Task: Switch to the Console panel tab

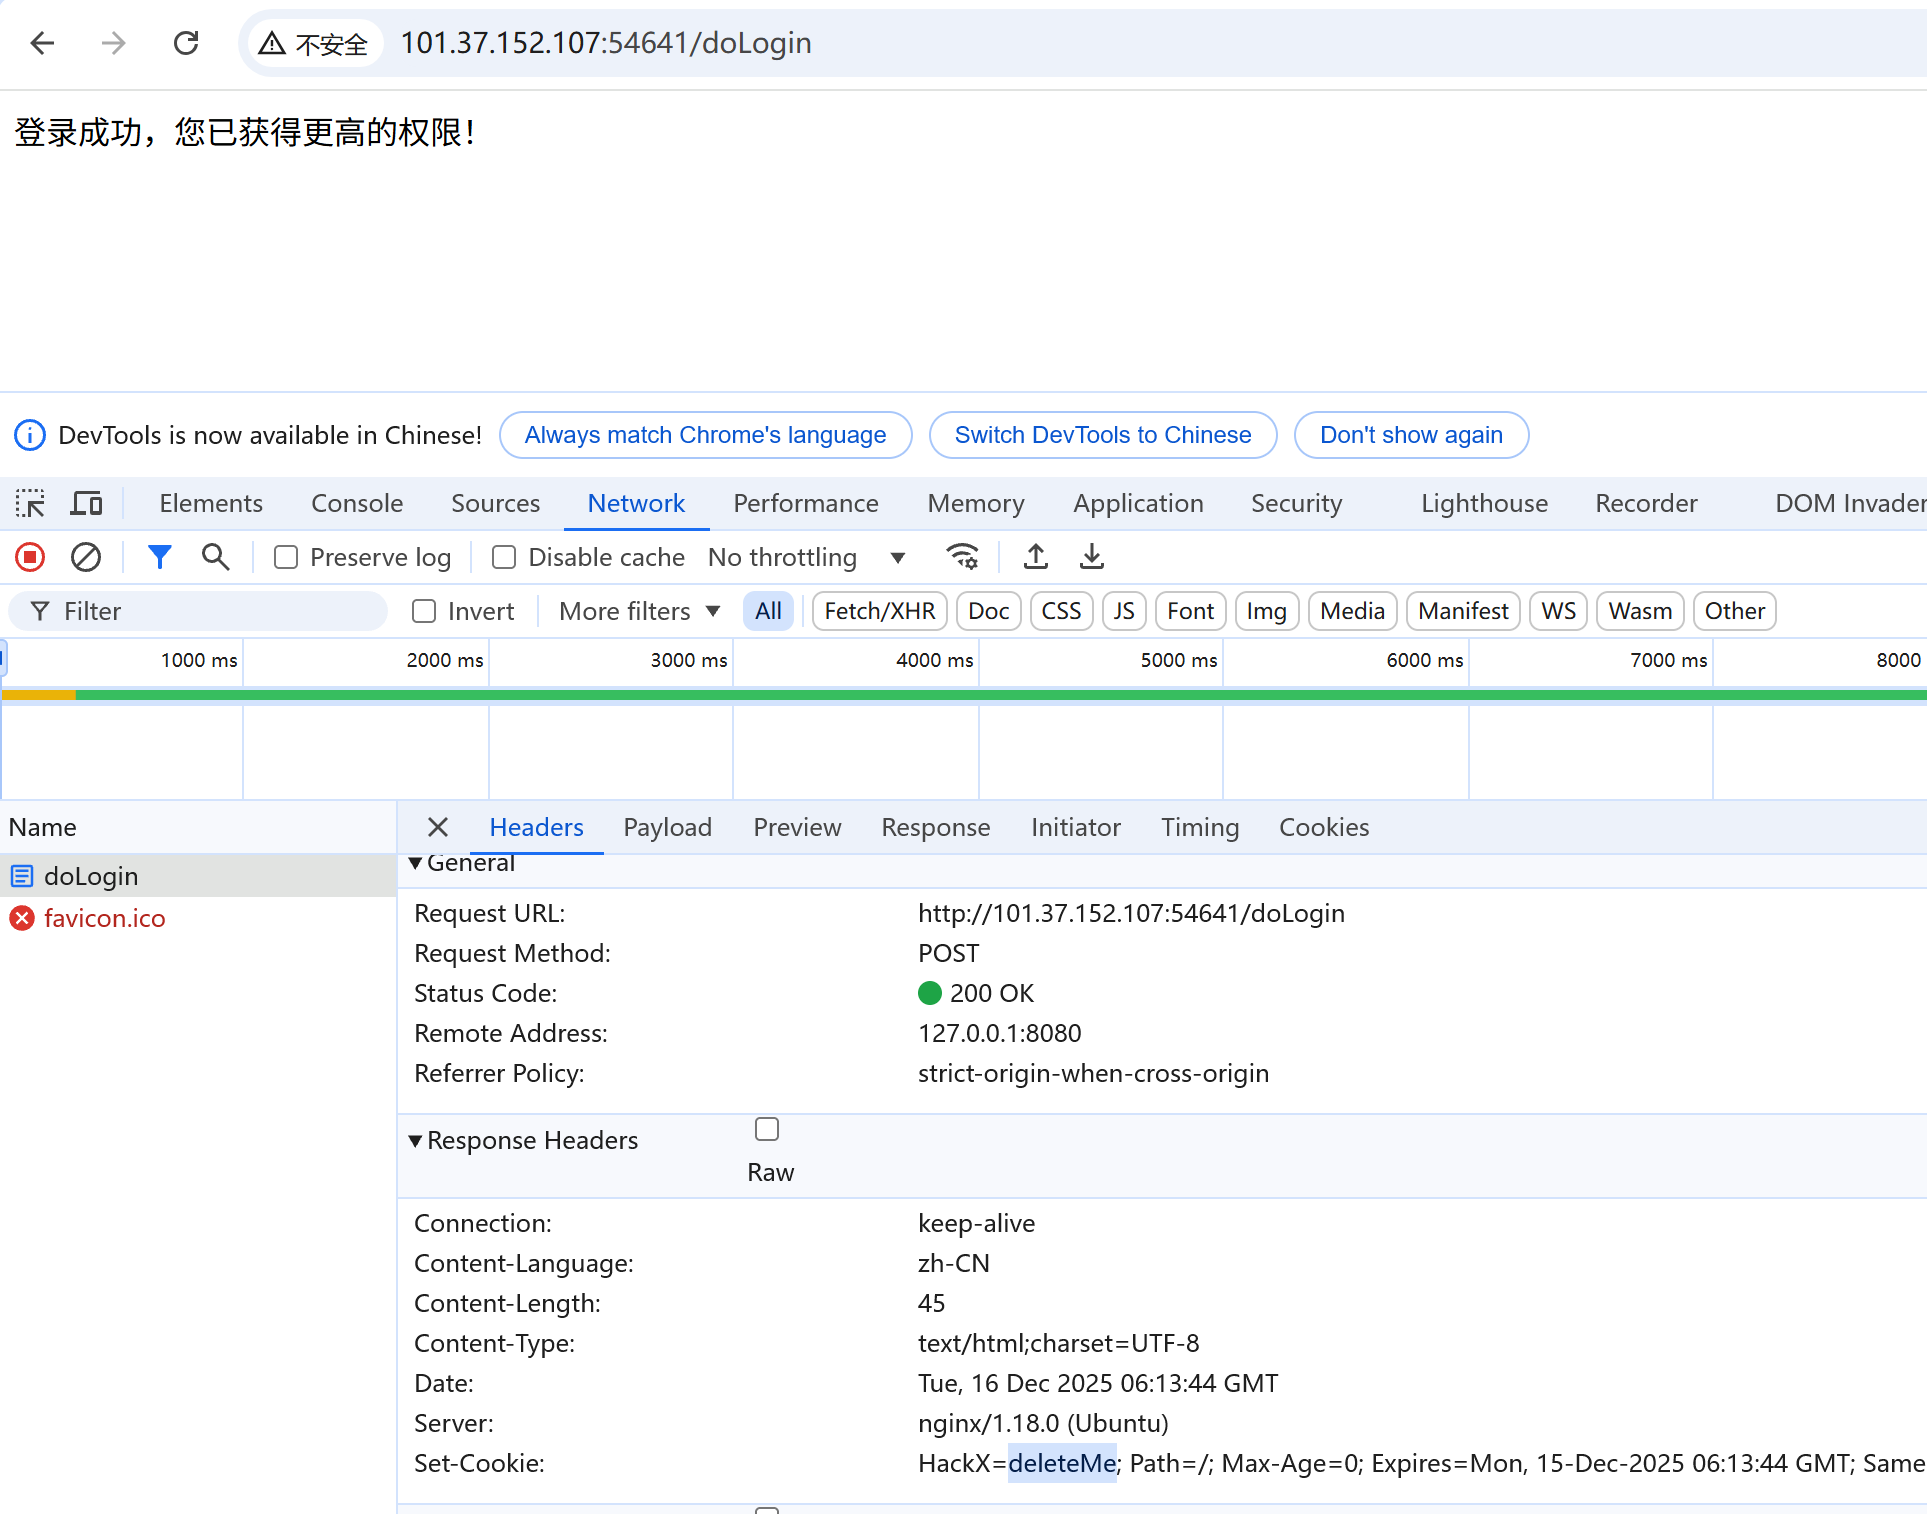Action: pyautogui.click(x=357, y=503)
